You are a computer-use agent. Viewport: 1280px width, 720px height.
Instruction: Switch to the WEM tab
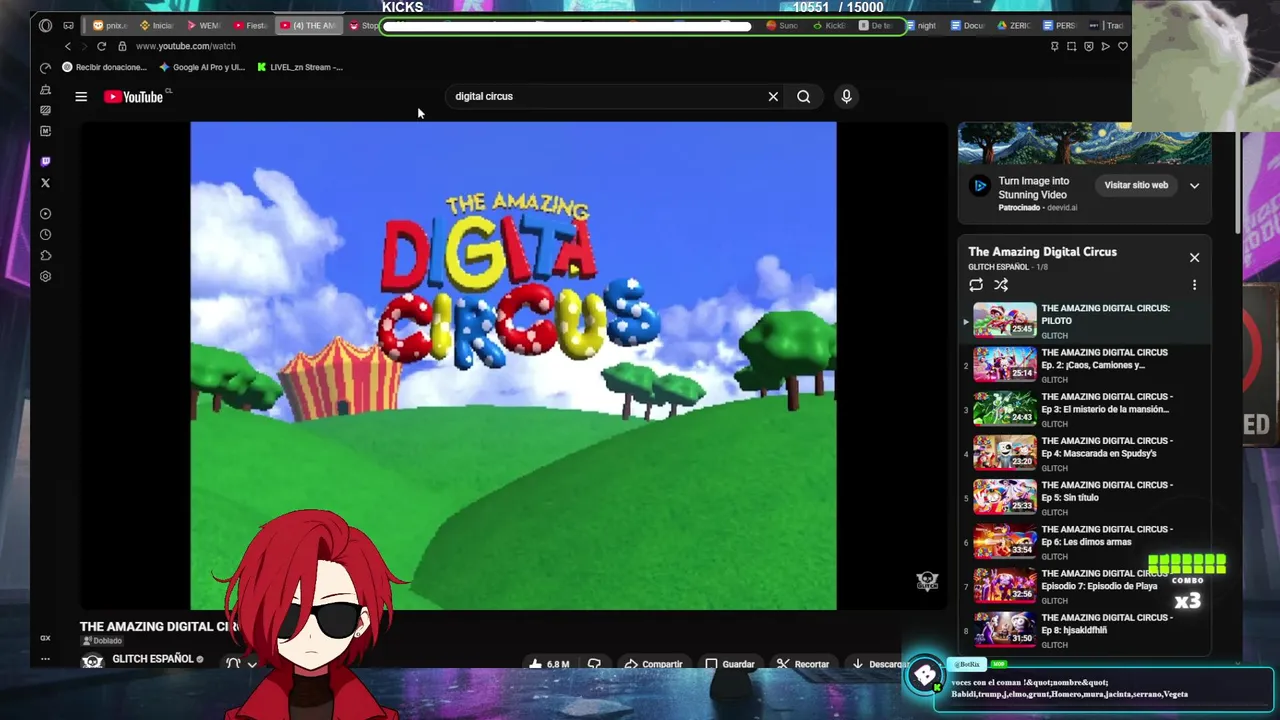[204, 25]
